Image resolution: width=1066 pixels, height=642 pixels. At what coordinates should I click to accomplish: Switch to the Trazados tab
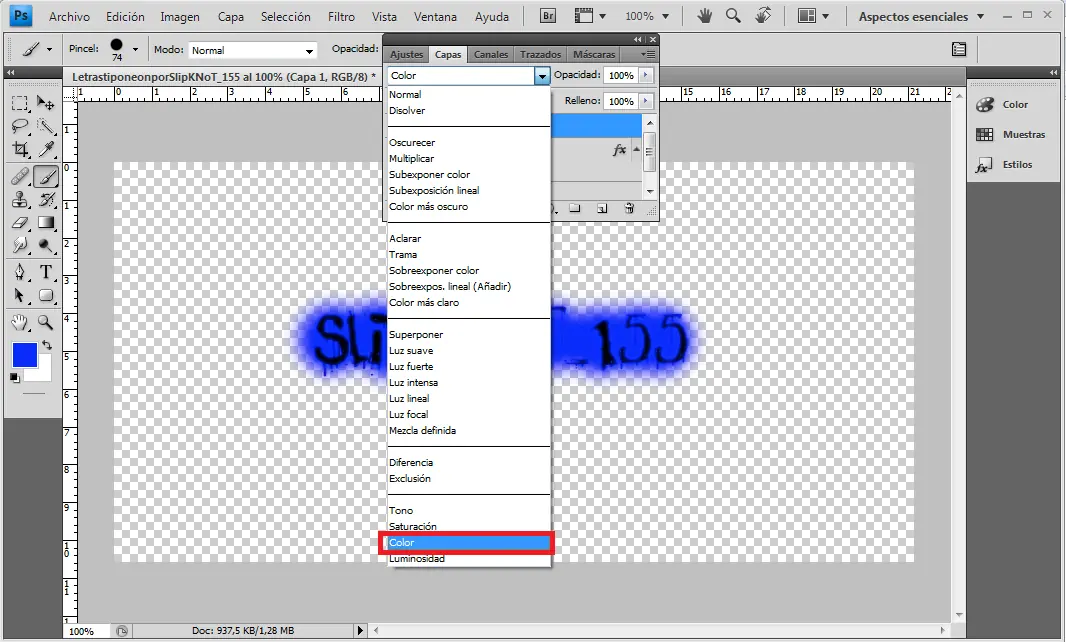click(x=540, y=54)
